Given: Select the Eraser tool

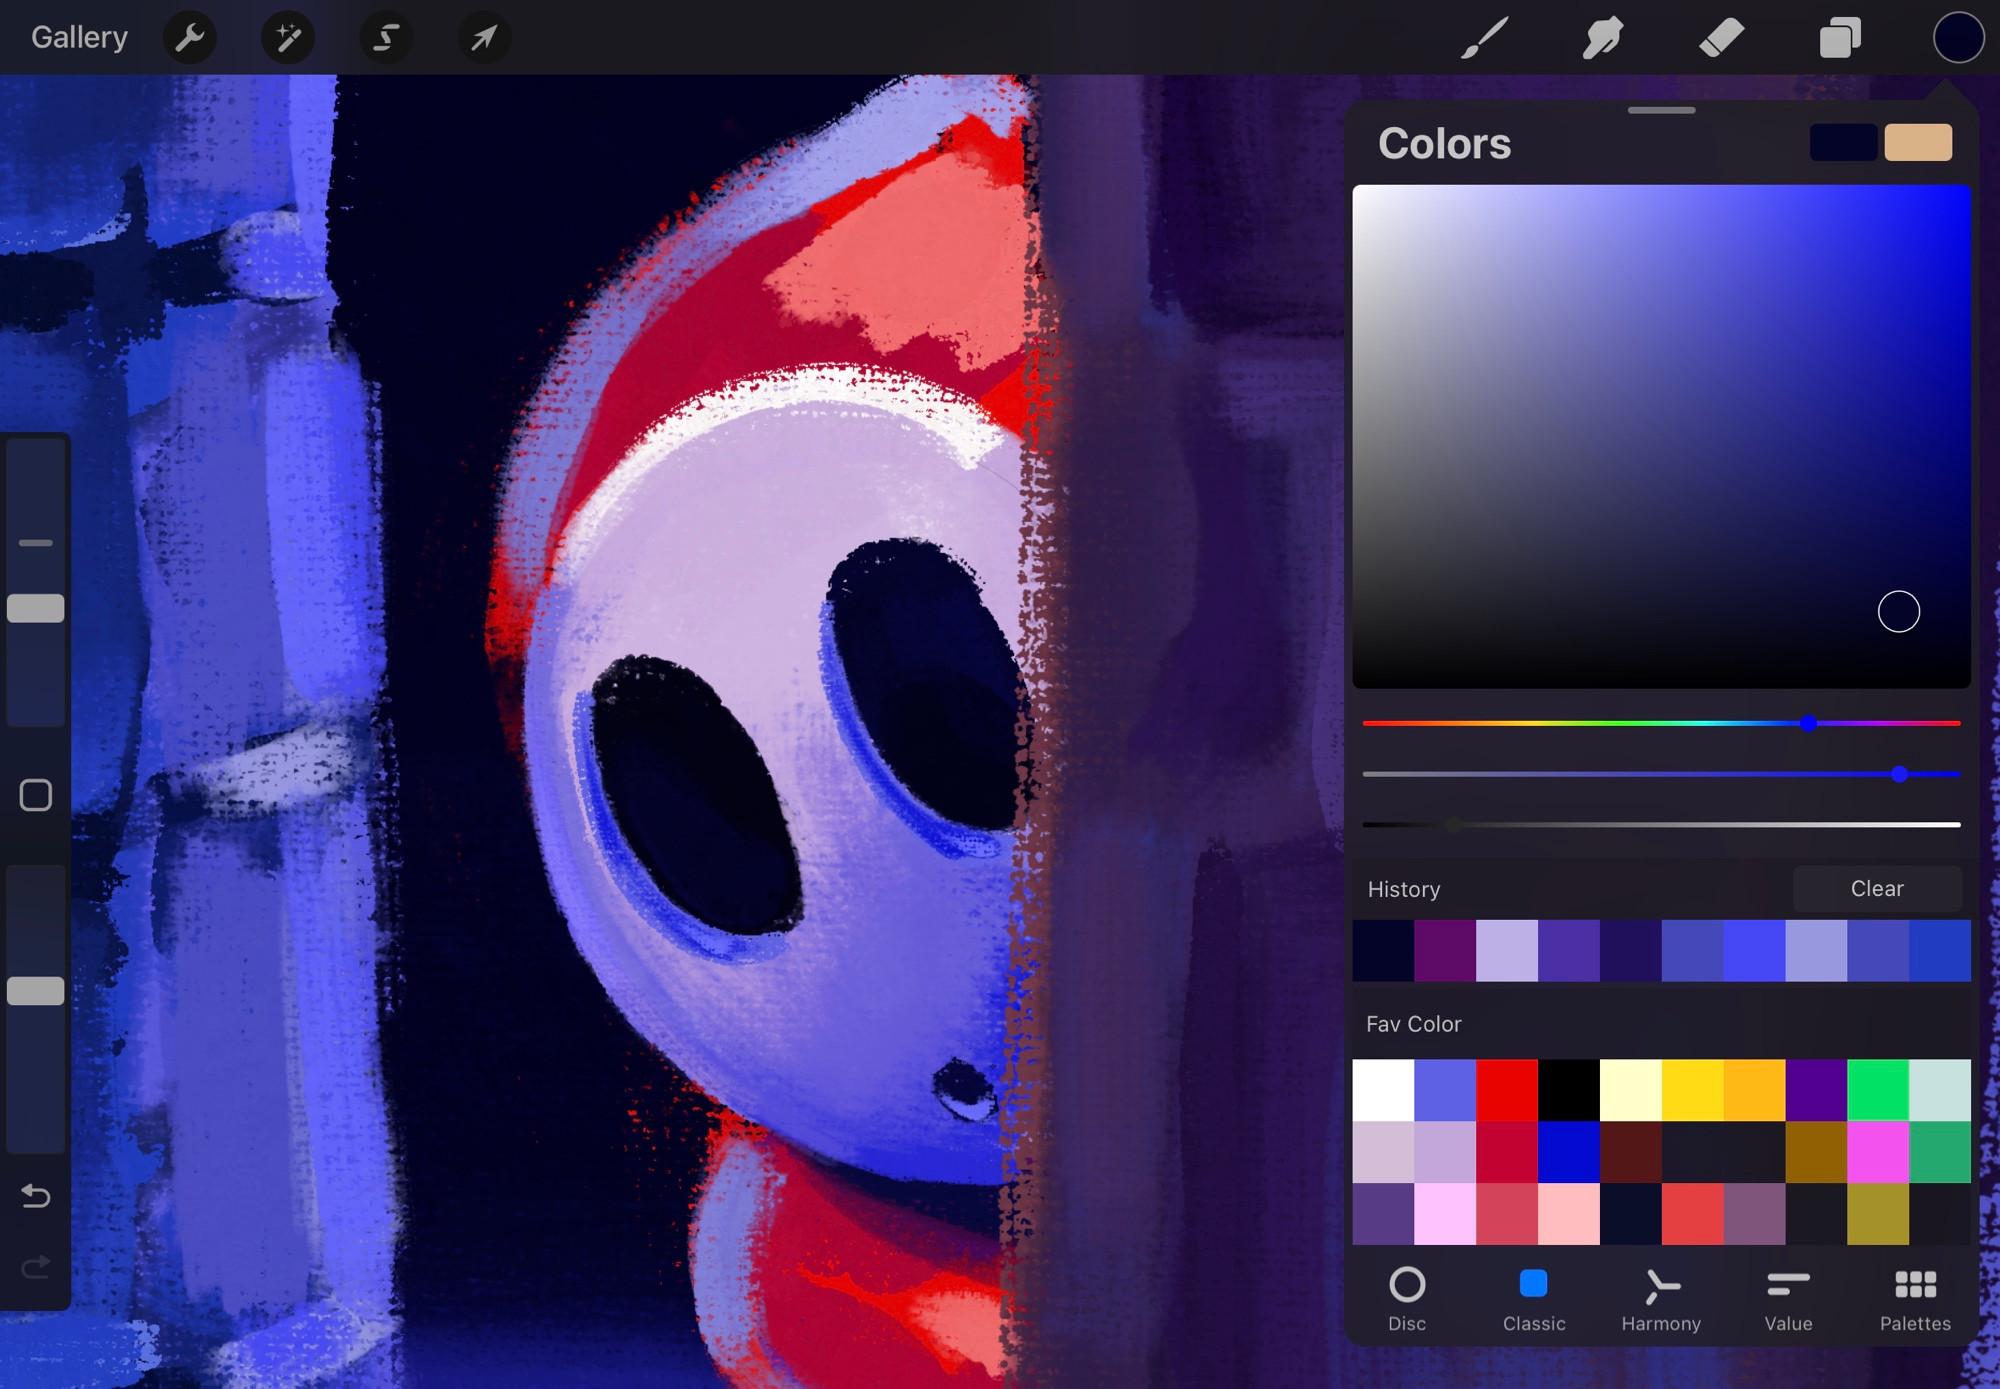Looking at the screenshot, I should [1721, 38].
